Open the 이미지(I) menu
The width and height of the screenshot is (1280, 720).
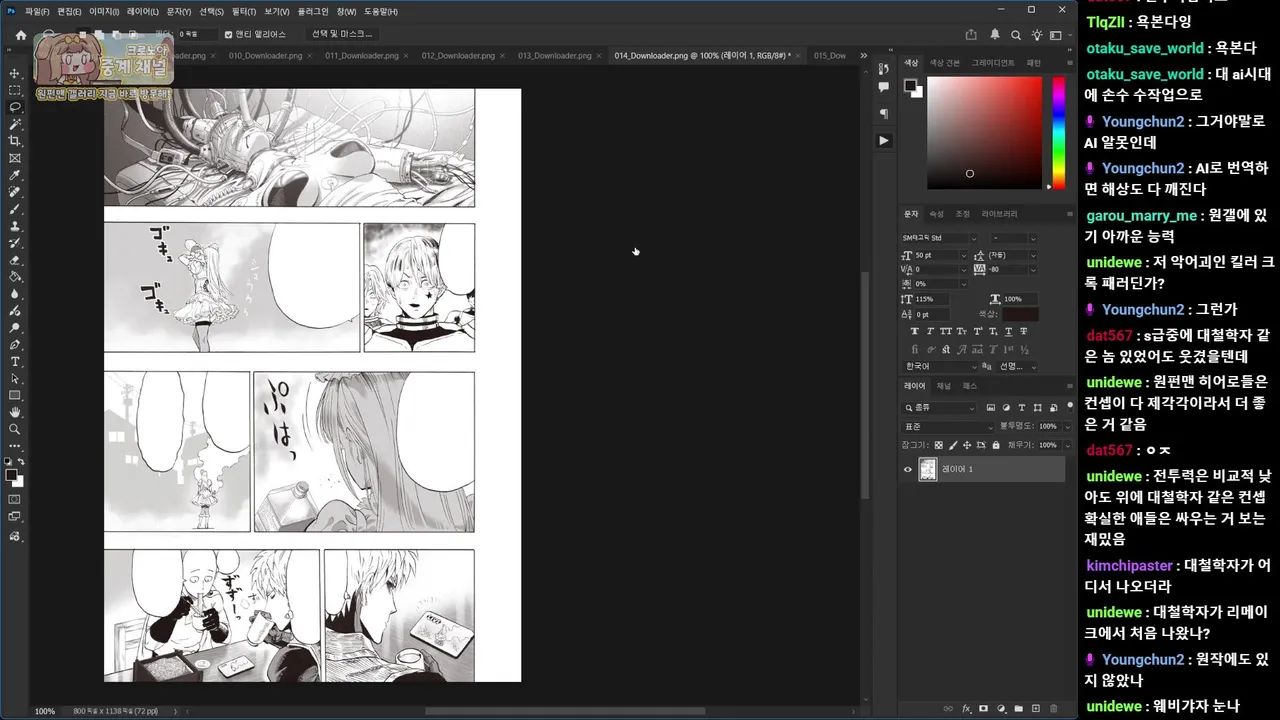(104, 11)
